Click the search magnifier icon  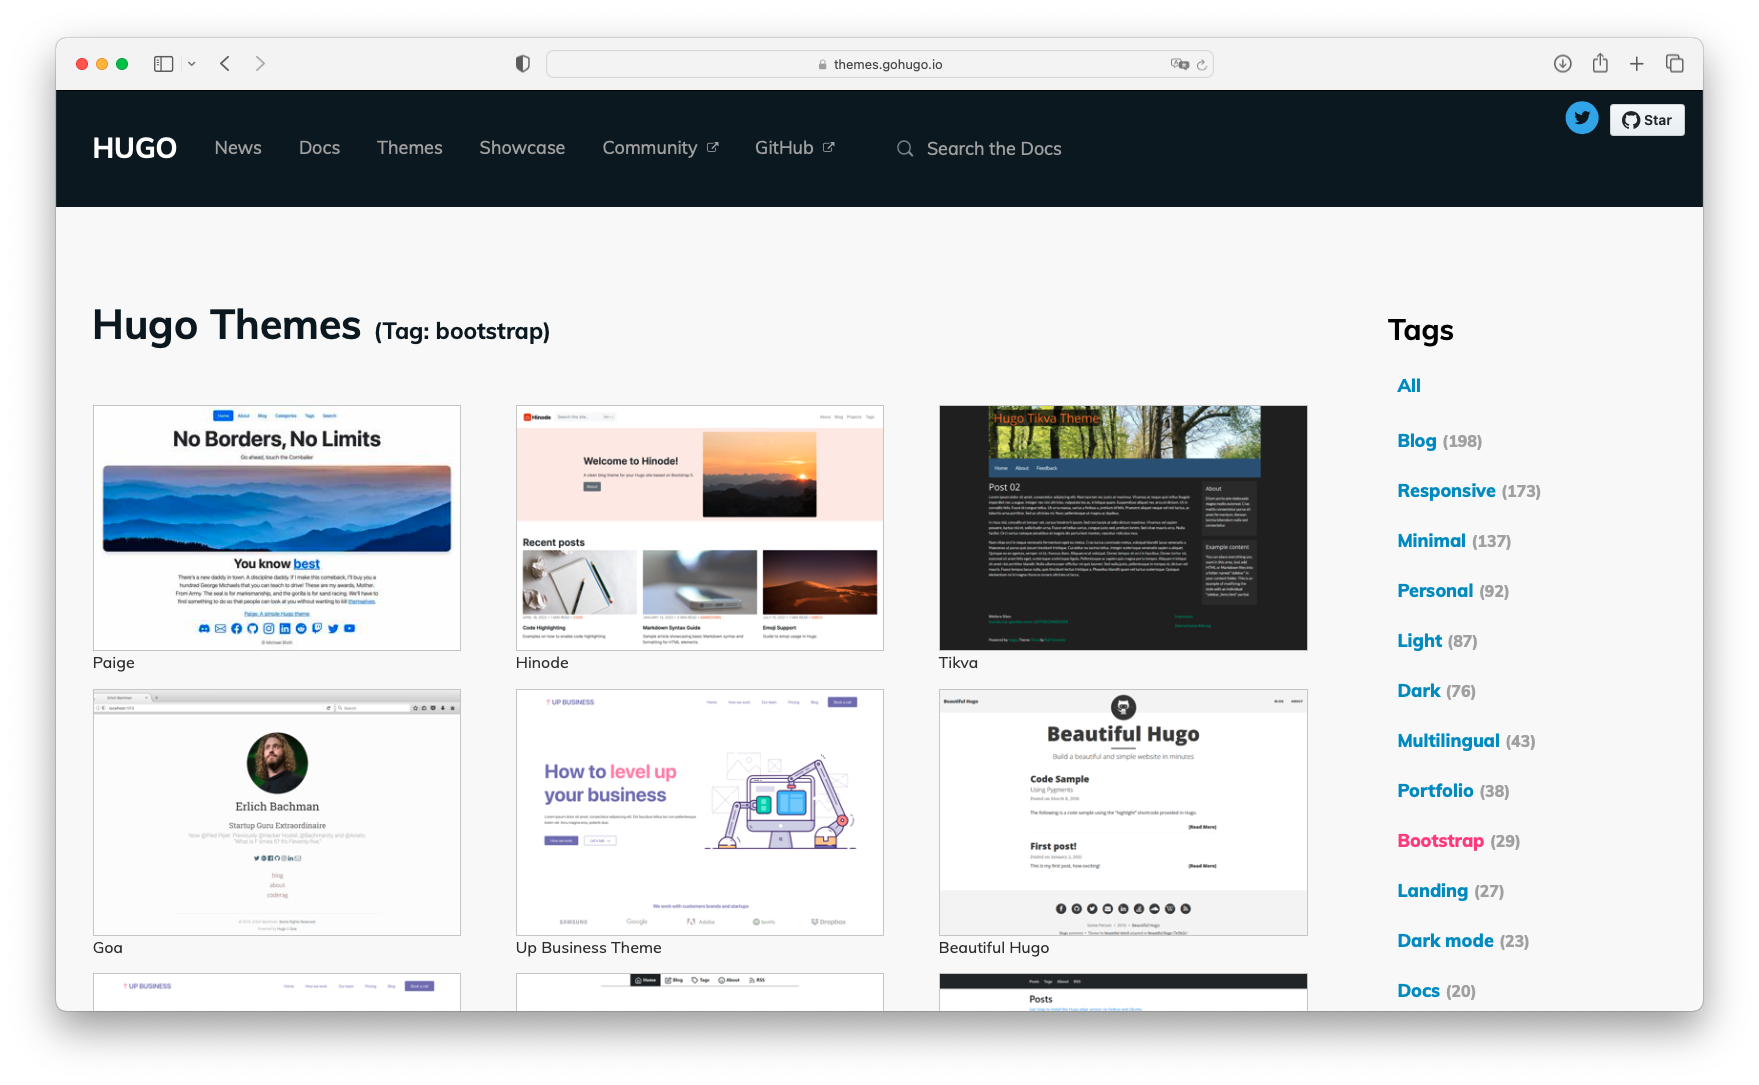905,149
